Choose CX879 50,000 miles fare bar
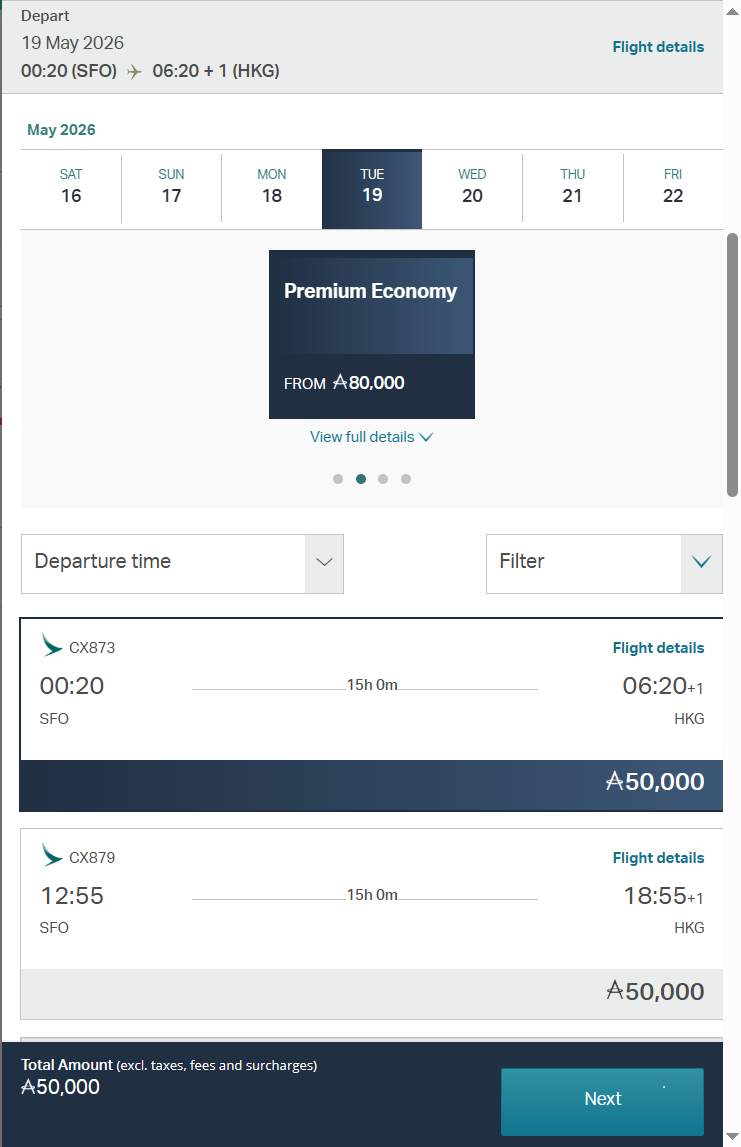 [371, 992]
